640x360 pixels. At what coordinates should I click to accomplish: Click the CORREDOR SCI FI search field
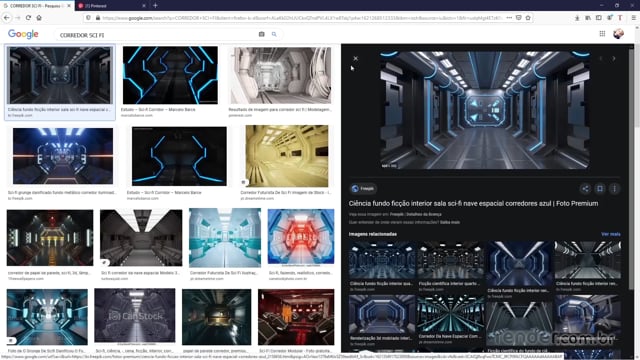(x=157, y=35)
